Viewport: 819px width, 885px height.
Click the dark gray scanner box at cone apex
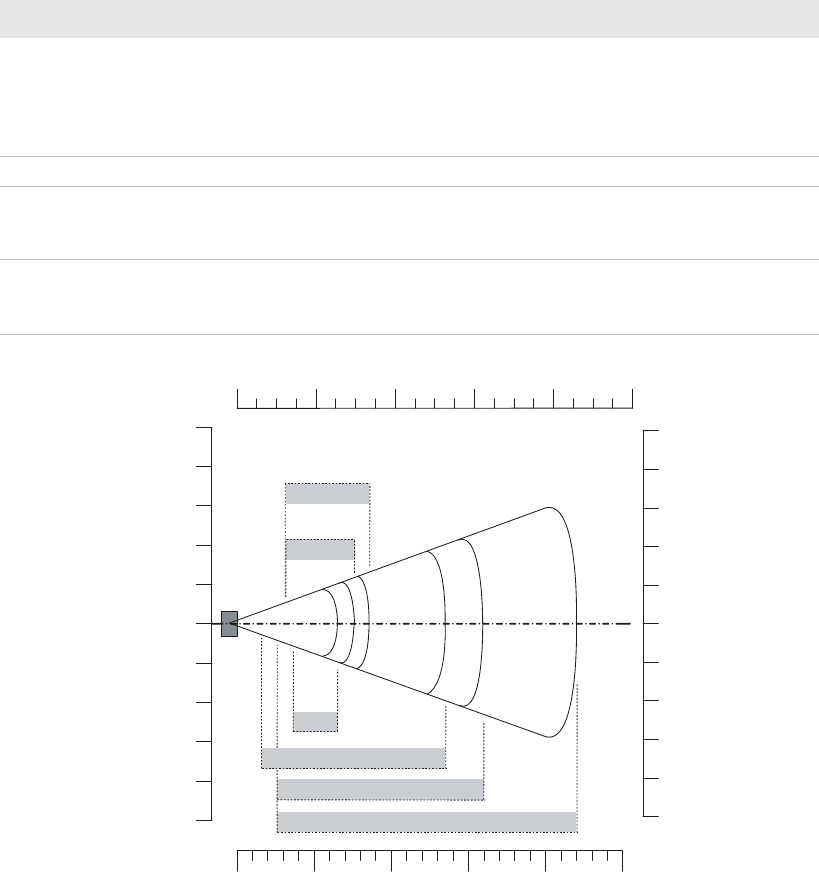(x=229, y=624)
